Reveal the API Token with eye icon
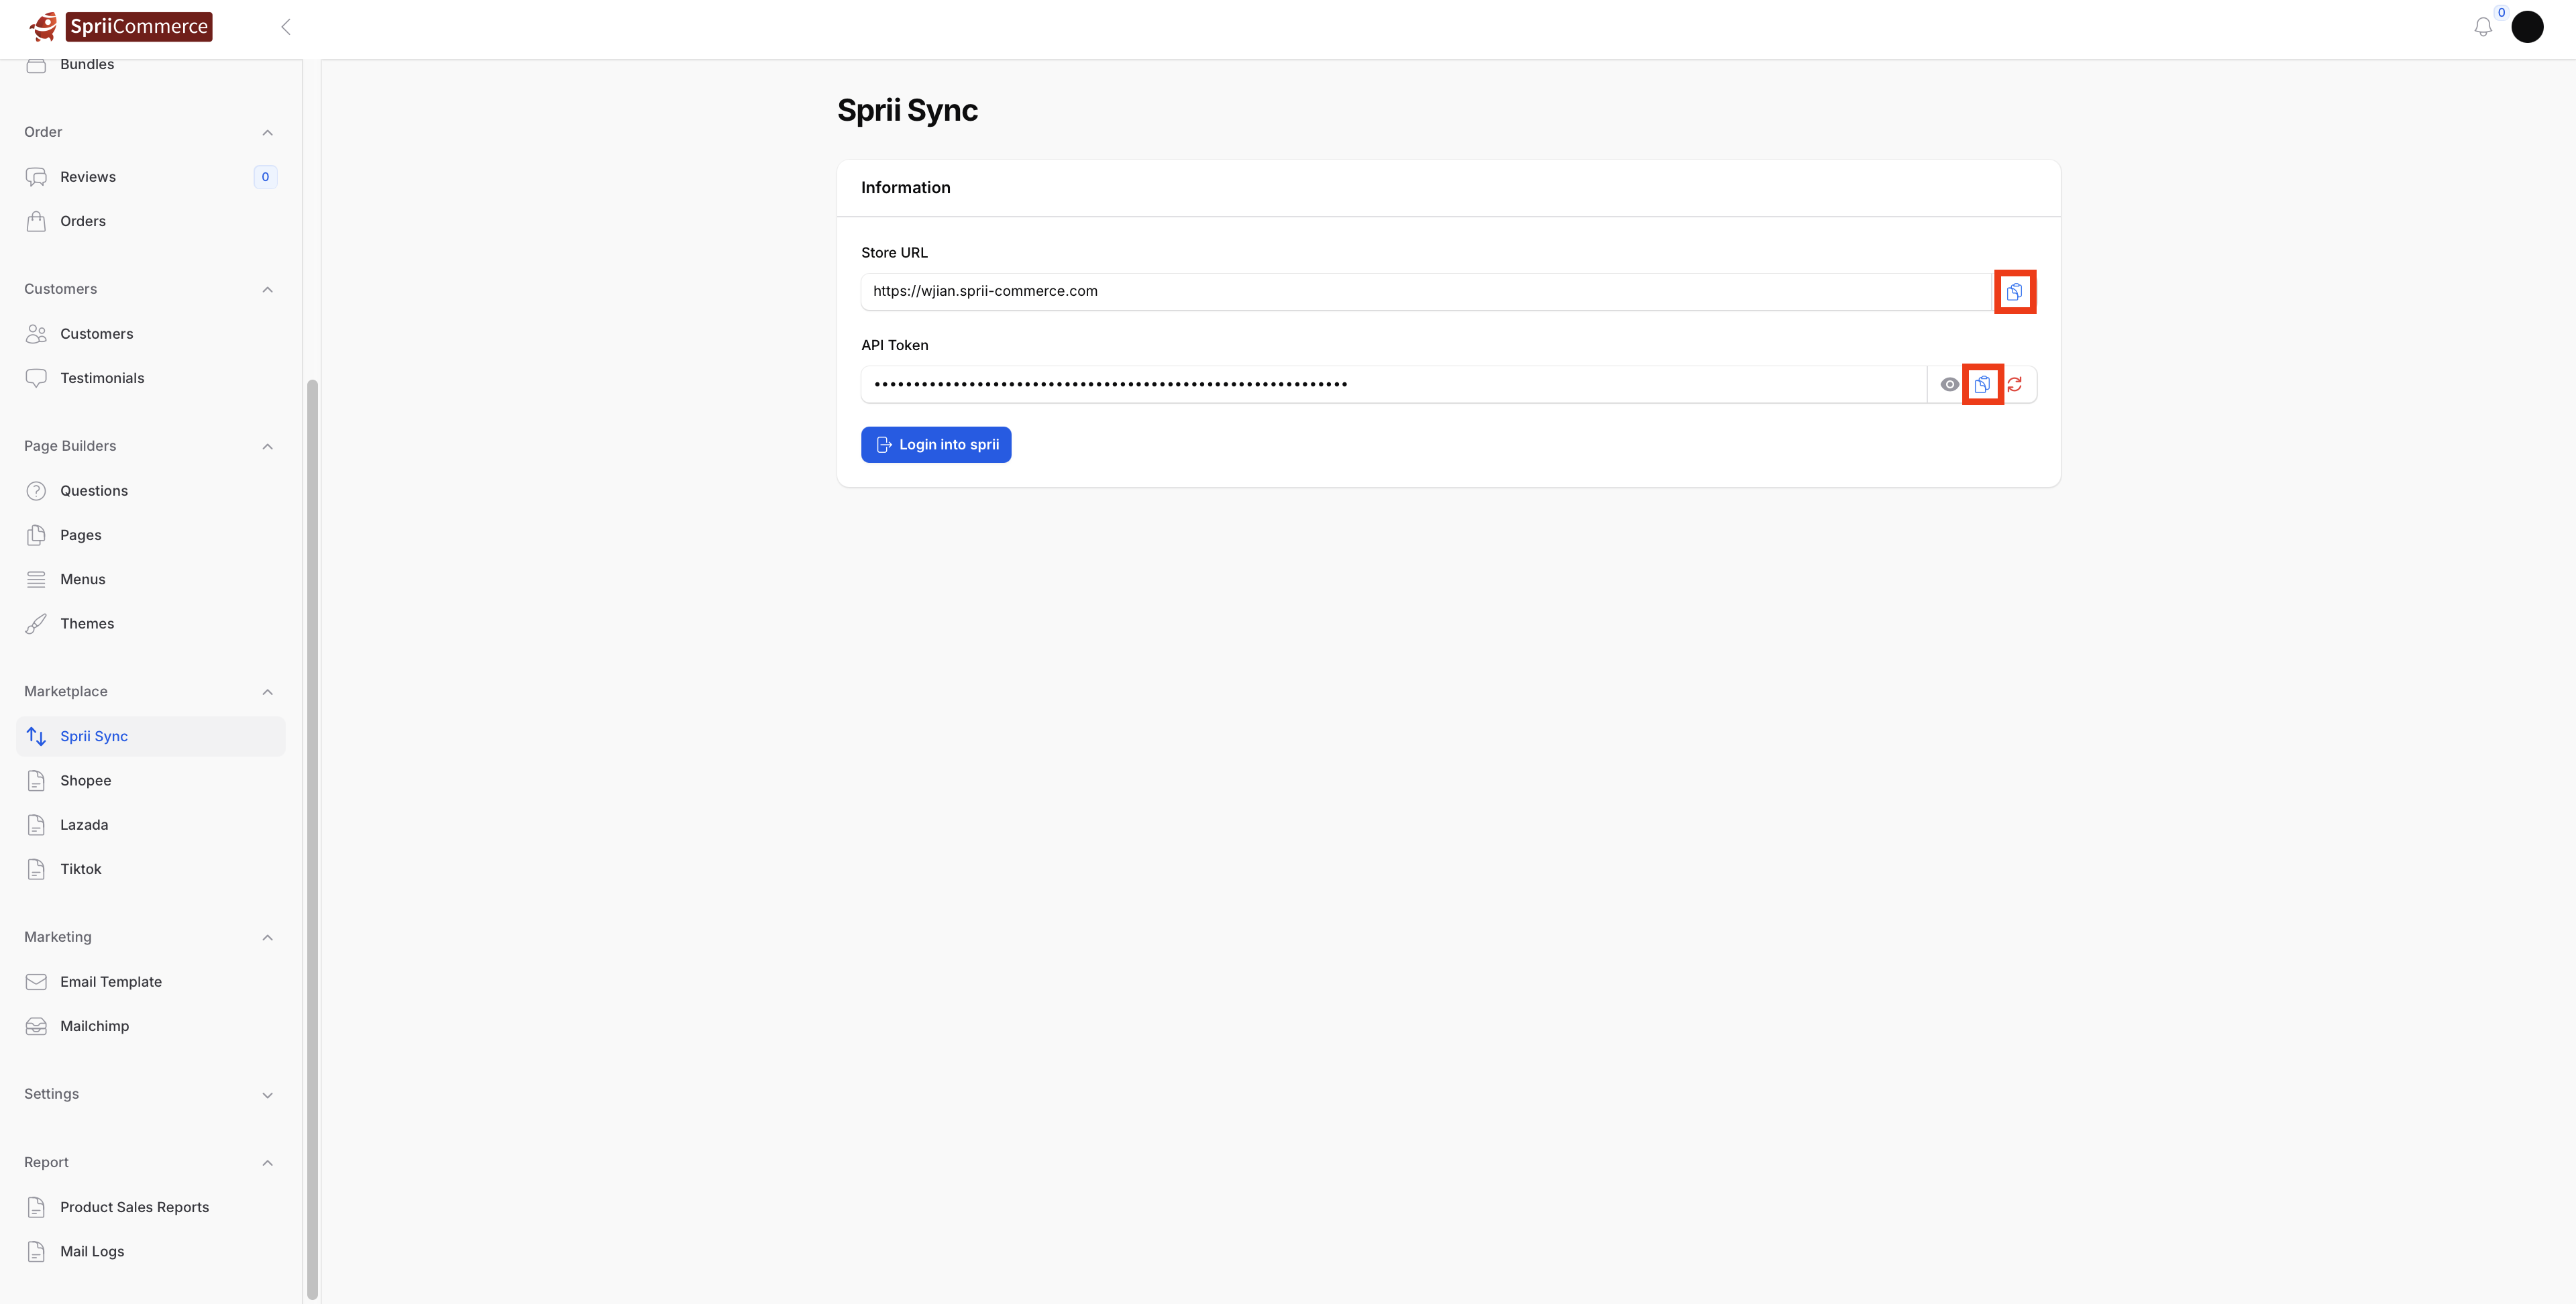The image size is (2576, 1304). [x=1949, y=384]
